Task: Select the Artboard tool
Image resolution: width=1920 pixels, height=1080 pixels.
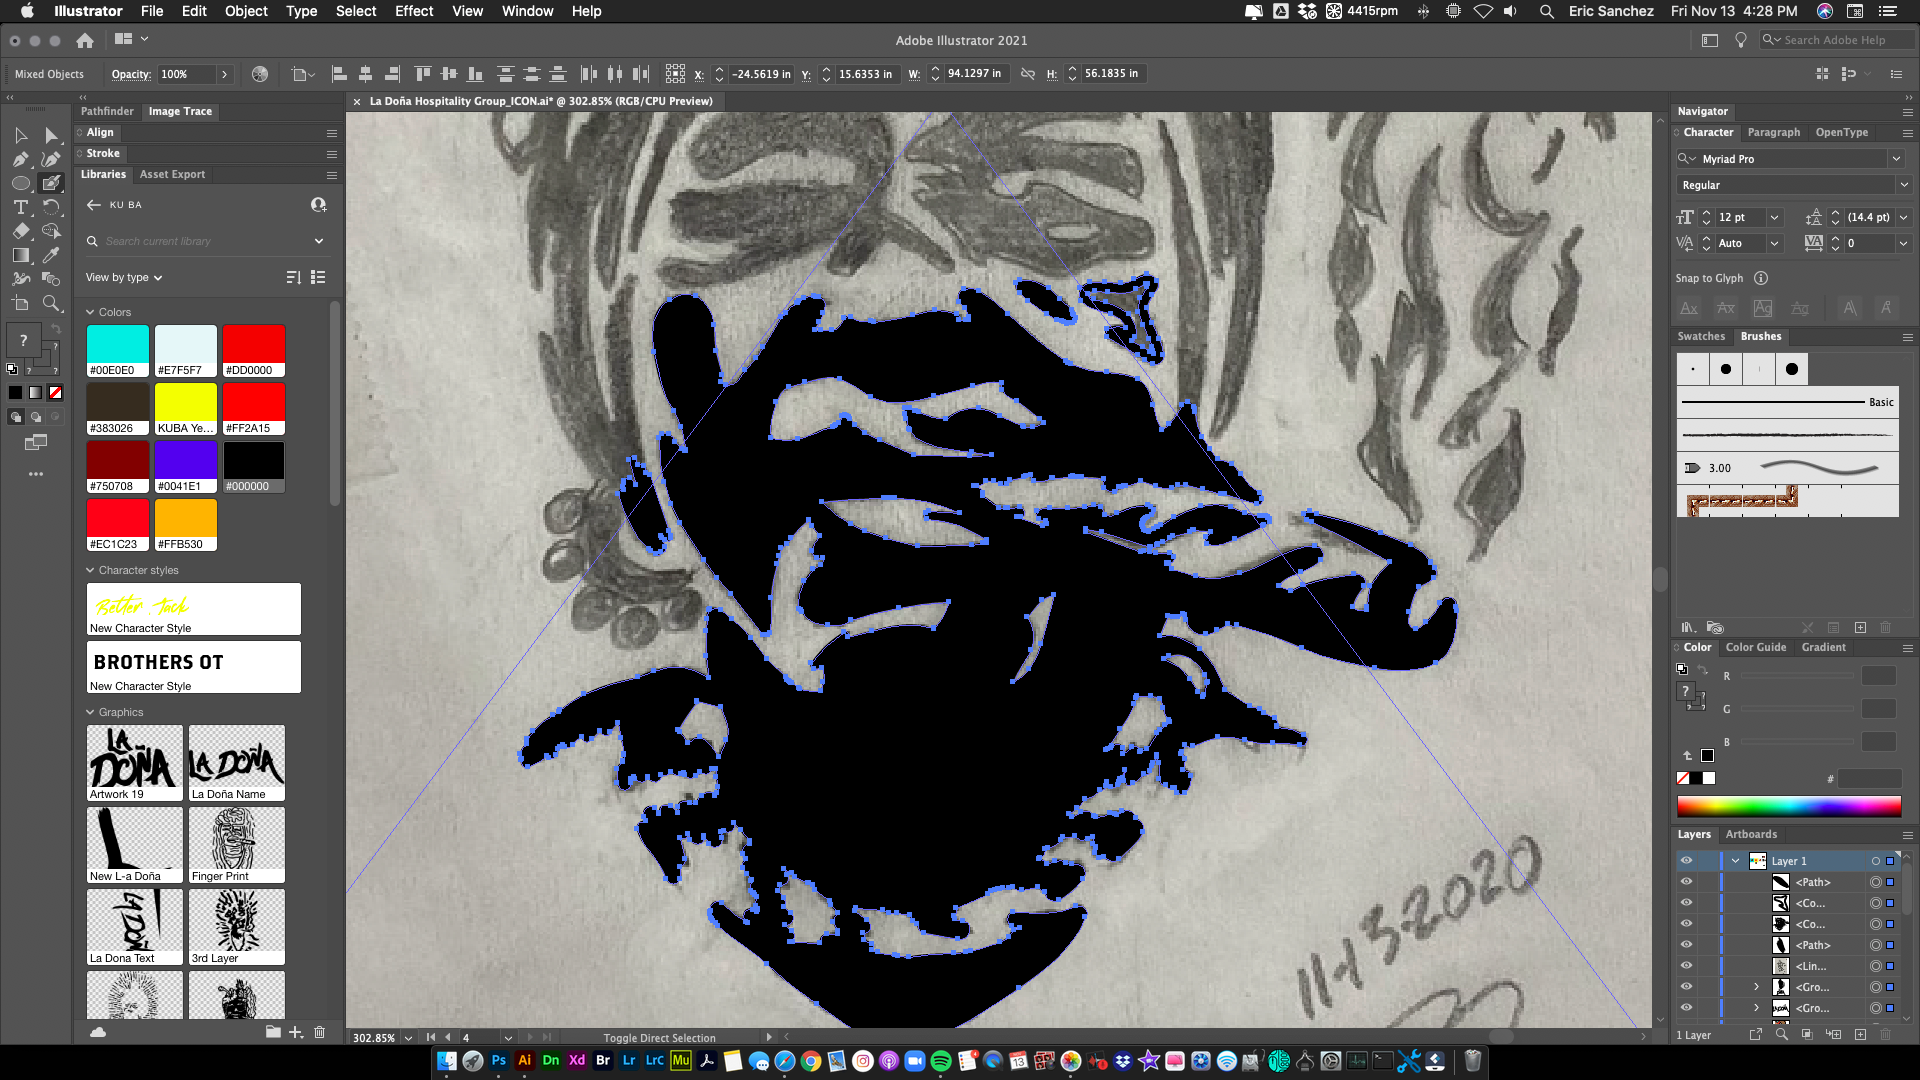Action: pyautogui.click(x=20, y=303)
